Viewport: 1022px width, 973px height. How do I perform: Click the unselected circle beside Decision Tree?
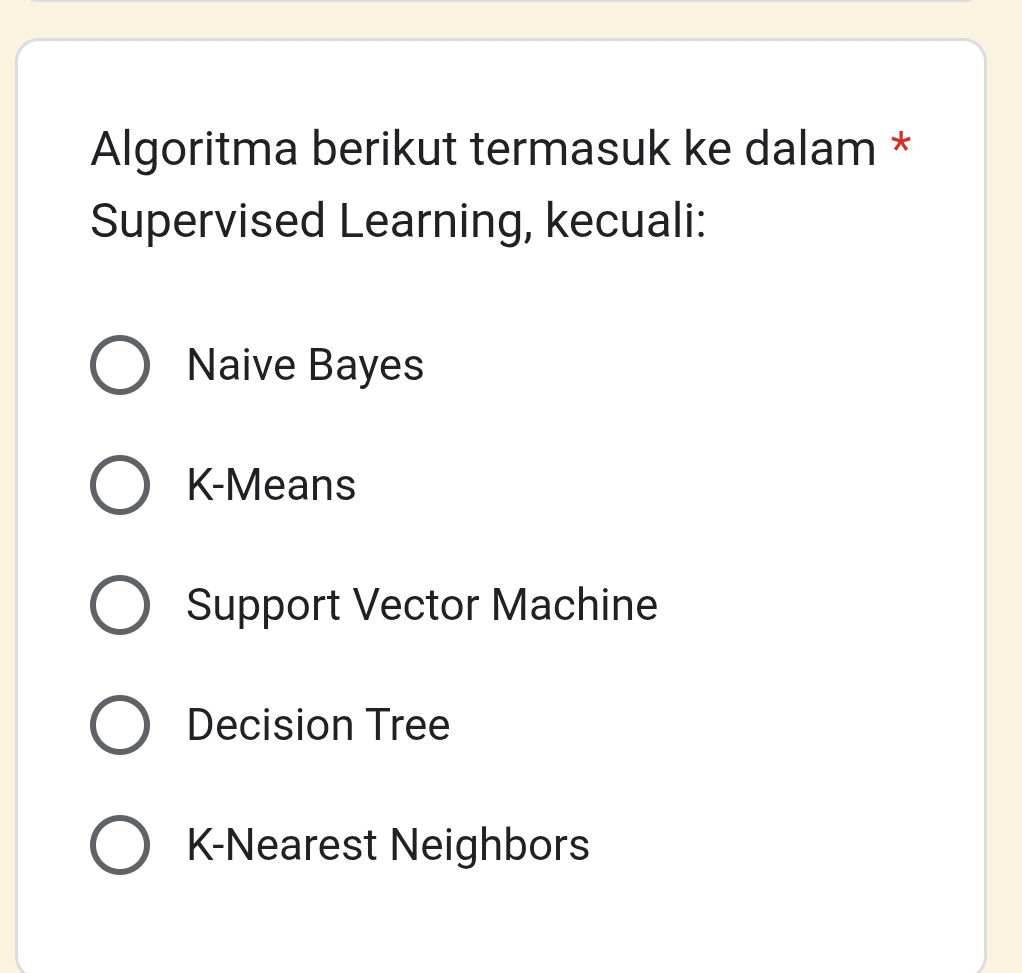pyautogui.click(x=120, y=725)
